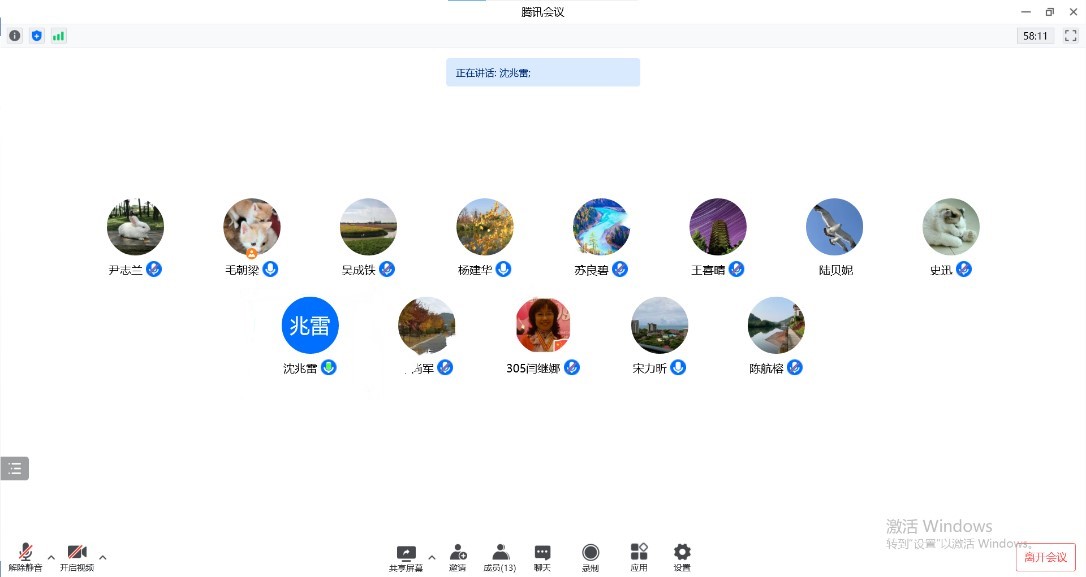Open the 成员(13) members panel
The height and width of the screenshot is (577, 1086).
tap(500, 556)
